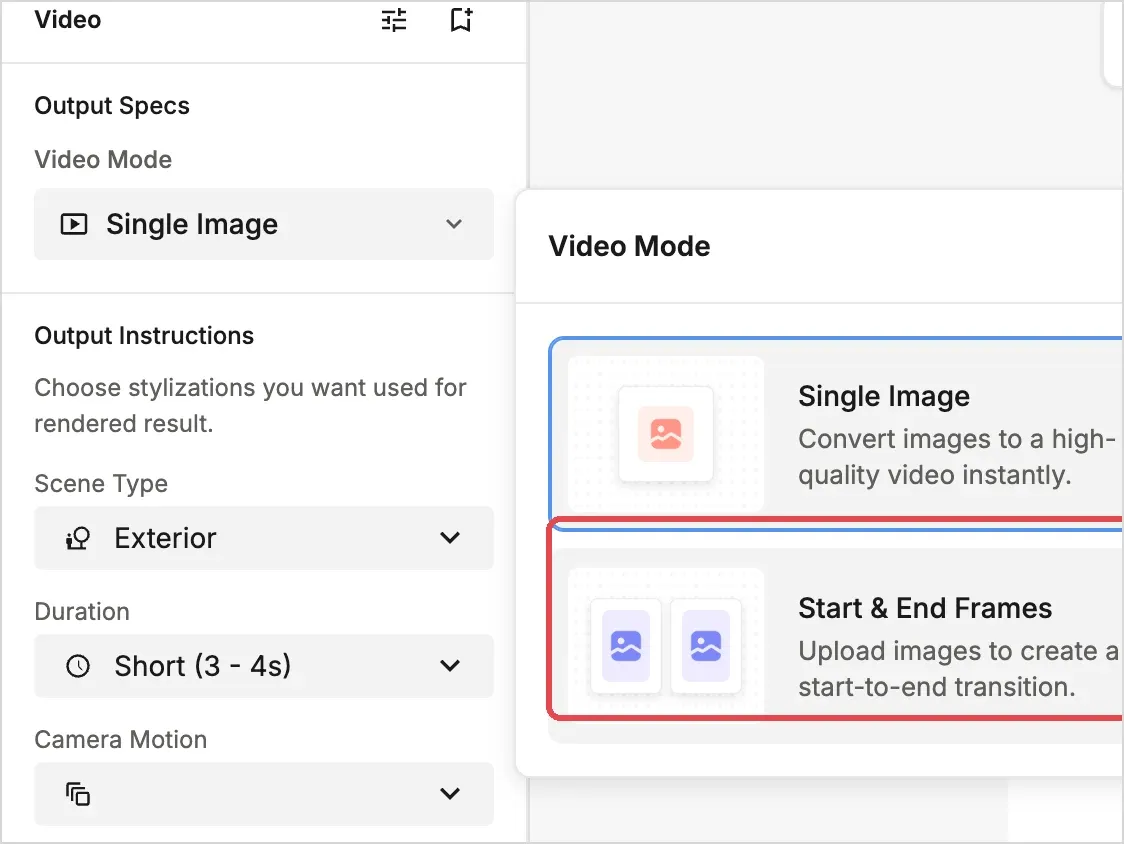1124x844 pixels.
Task: Expand the Camera Motion dropdown
Action: (x=264, y=794)
